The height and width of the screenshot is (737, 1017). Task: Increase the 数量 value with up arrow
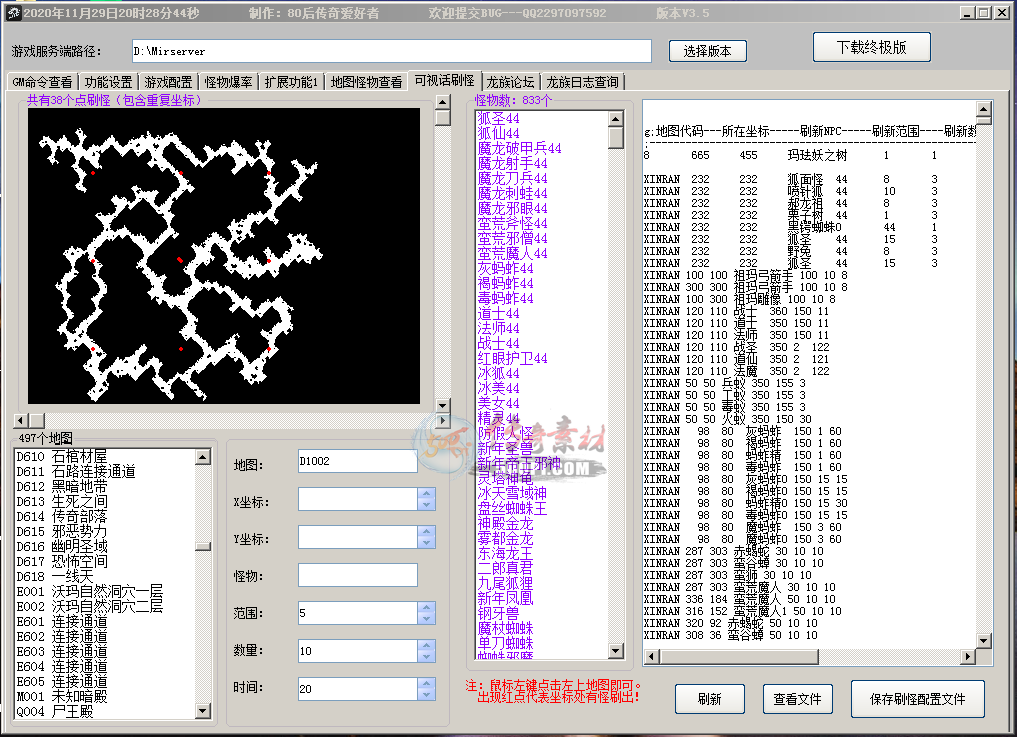point(426,645)
